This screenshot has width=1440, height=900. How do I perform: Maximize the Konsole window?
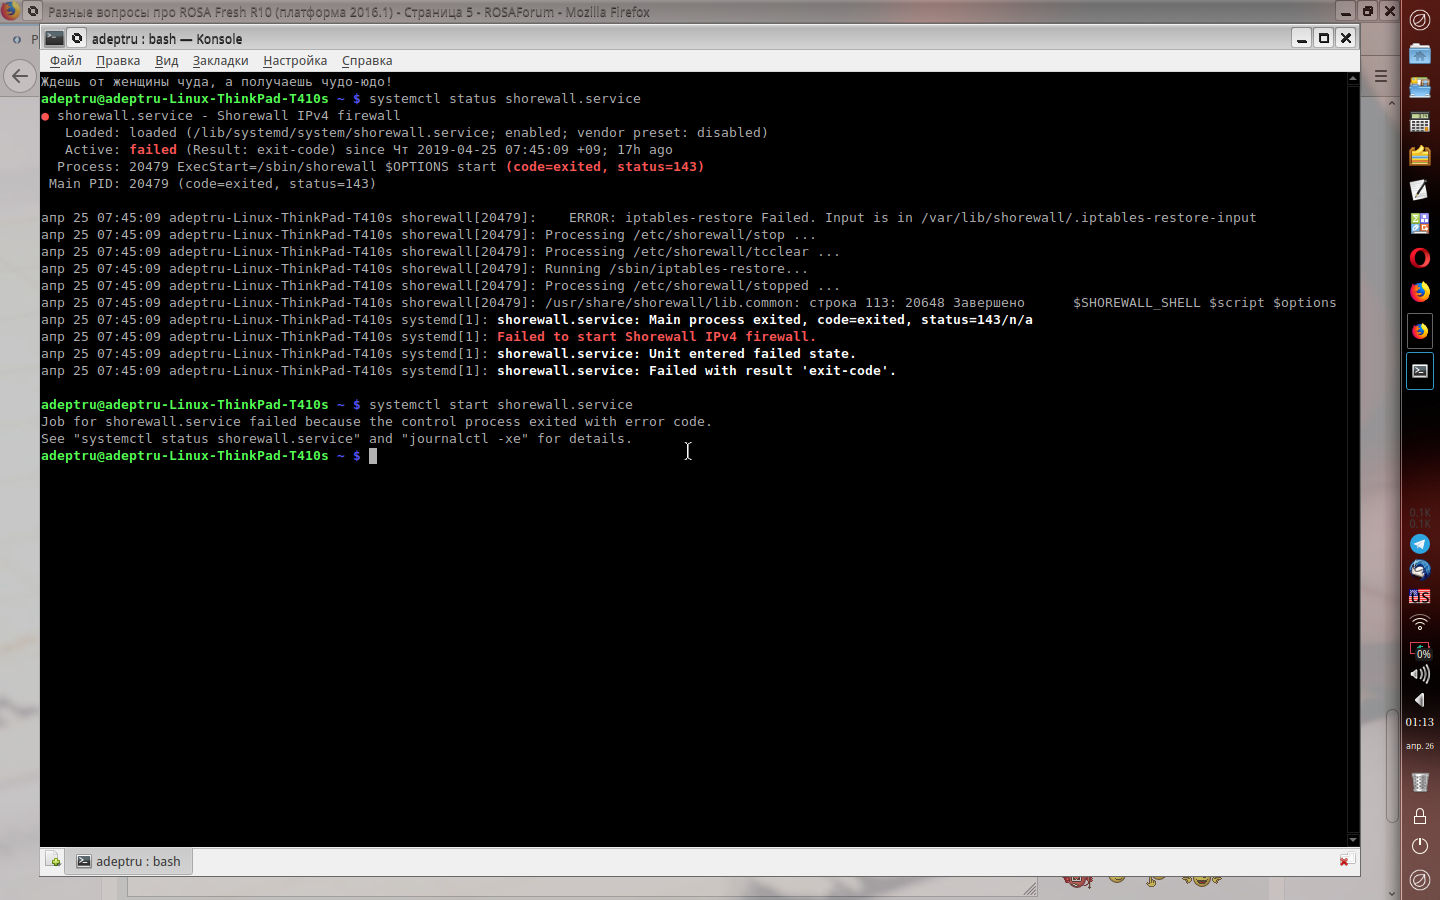[x=1324, y=38]
